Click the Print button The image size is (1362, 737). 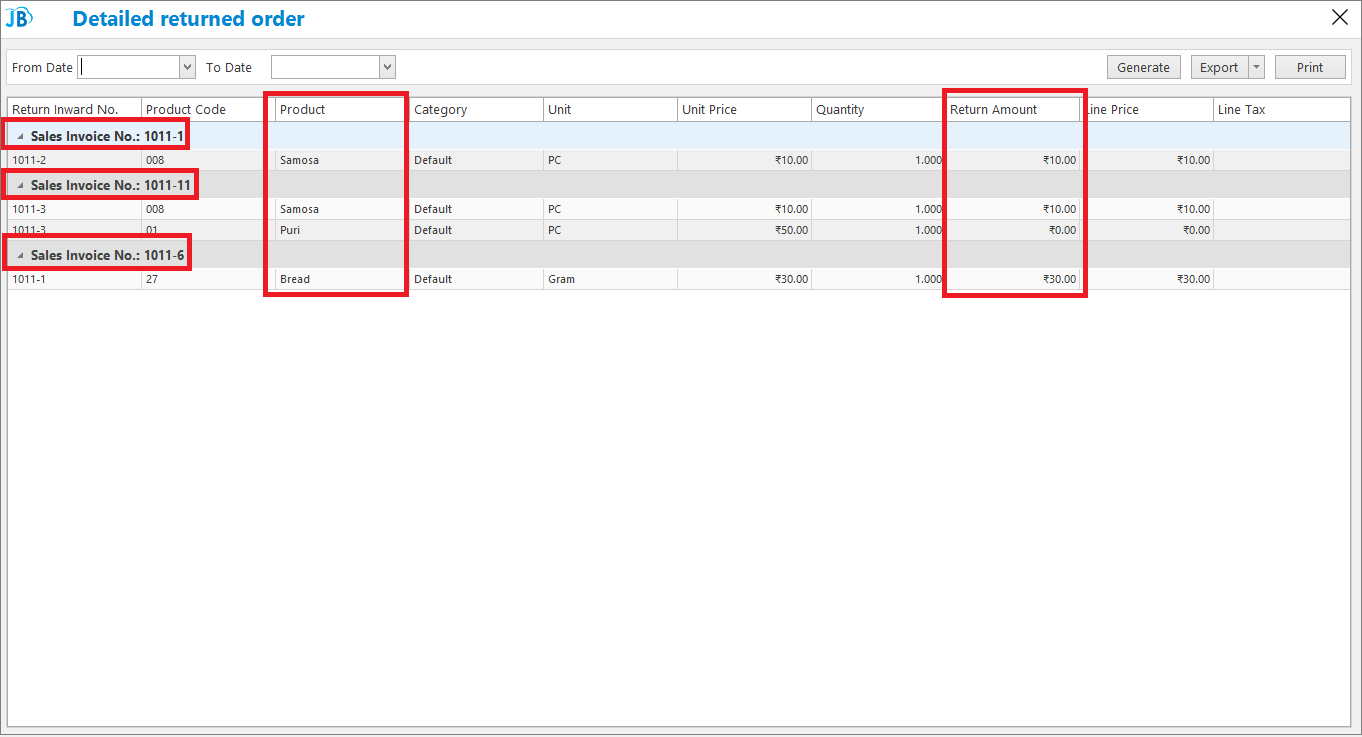pos(1310,67)
